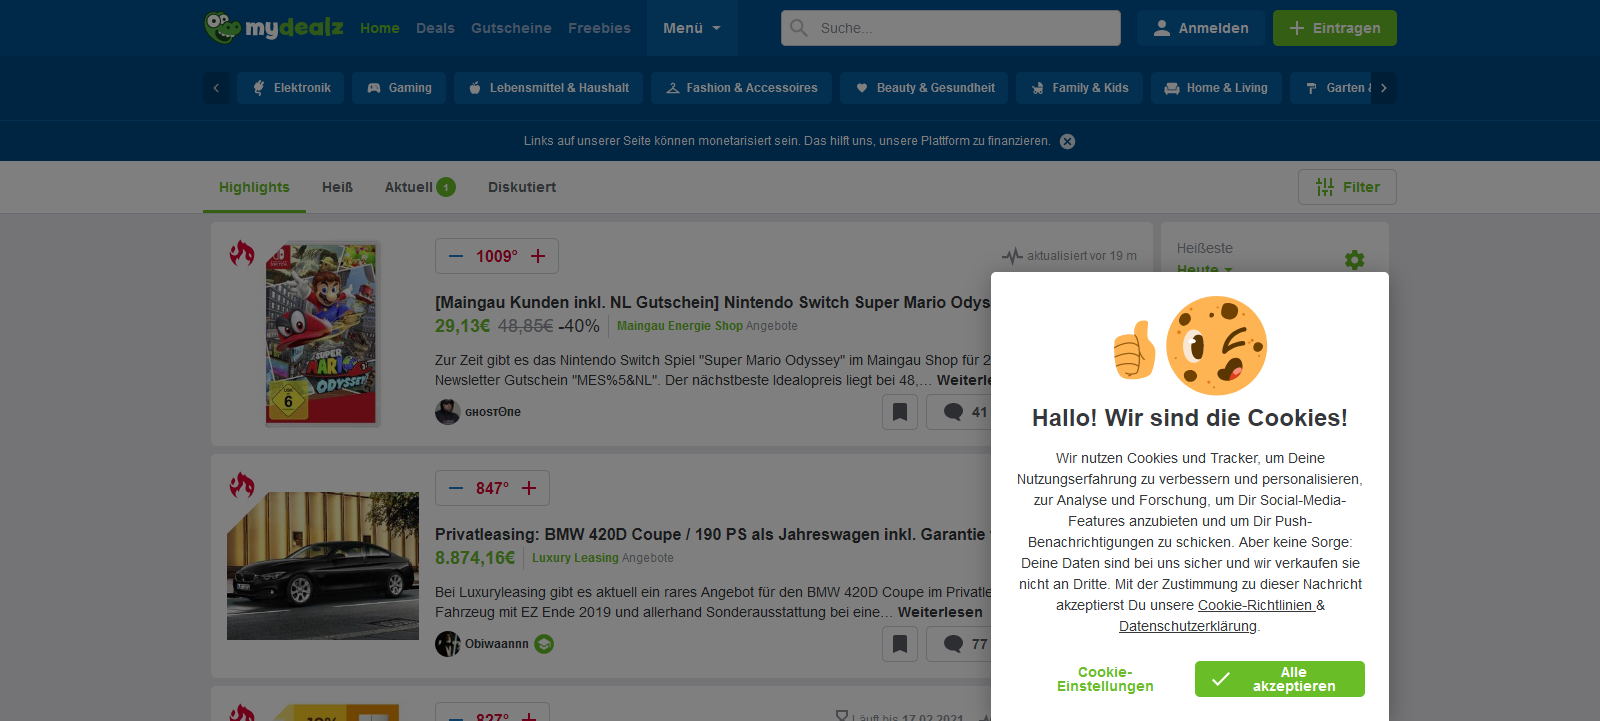
Task: Vote down the Super Mario Odyssey deal
Action: click(x=456, y=256)
